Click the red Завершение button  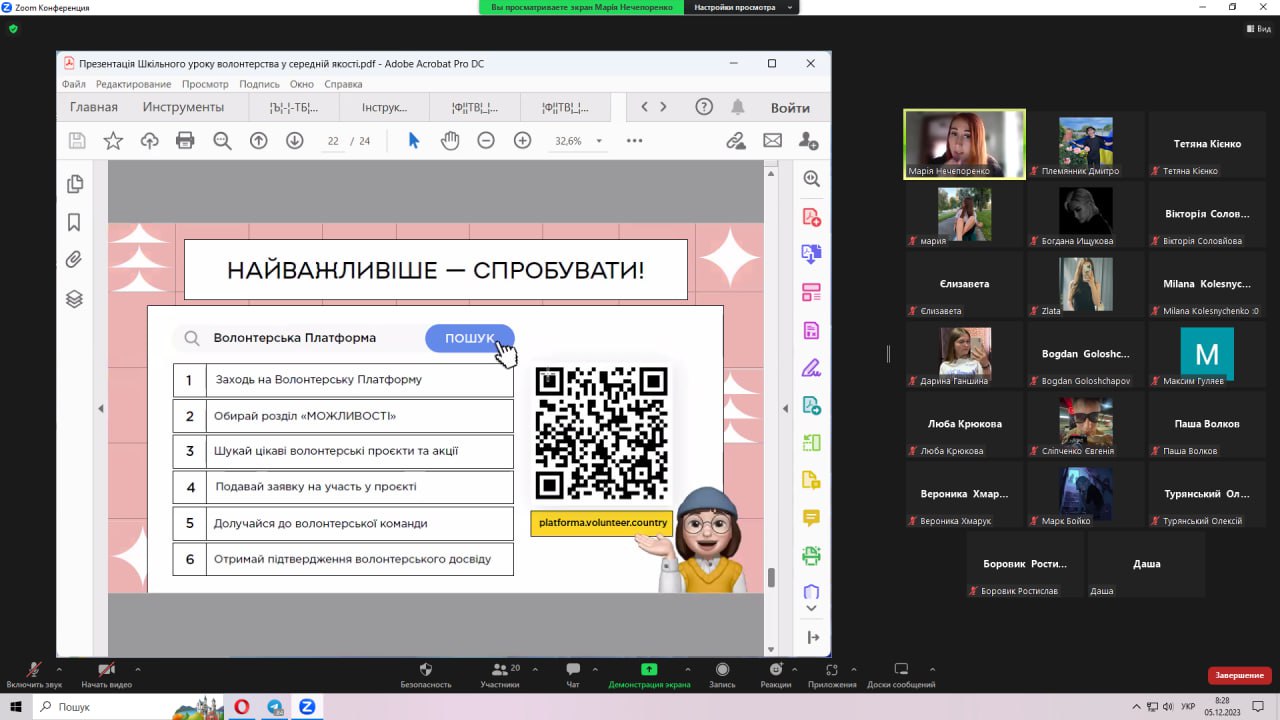click(1240, 675)
